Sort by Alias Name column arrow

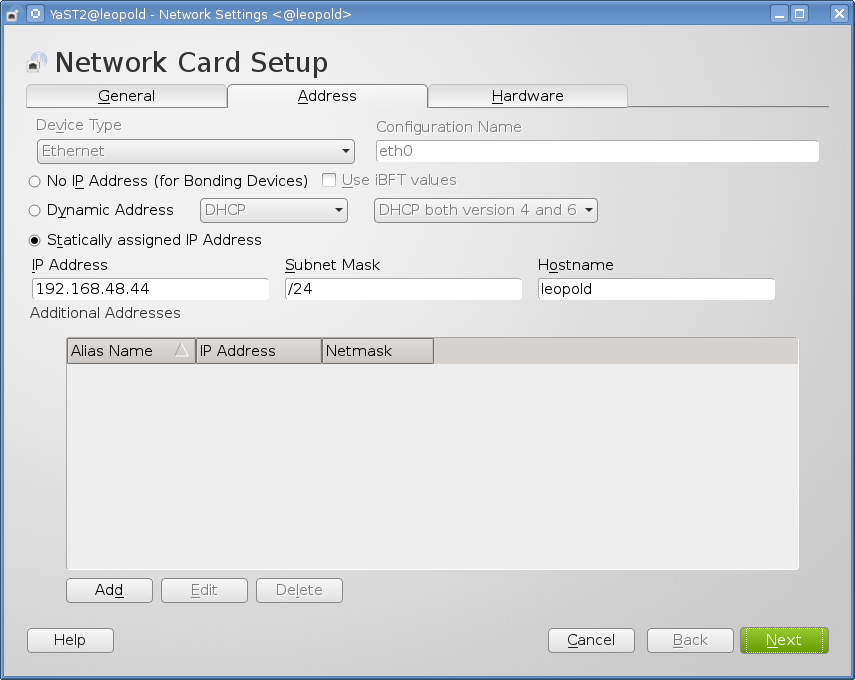coord(181,351)
